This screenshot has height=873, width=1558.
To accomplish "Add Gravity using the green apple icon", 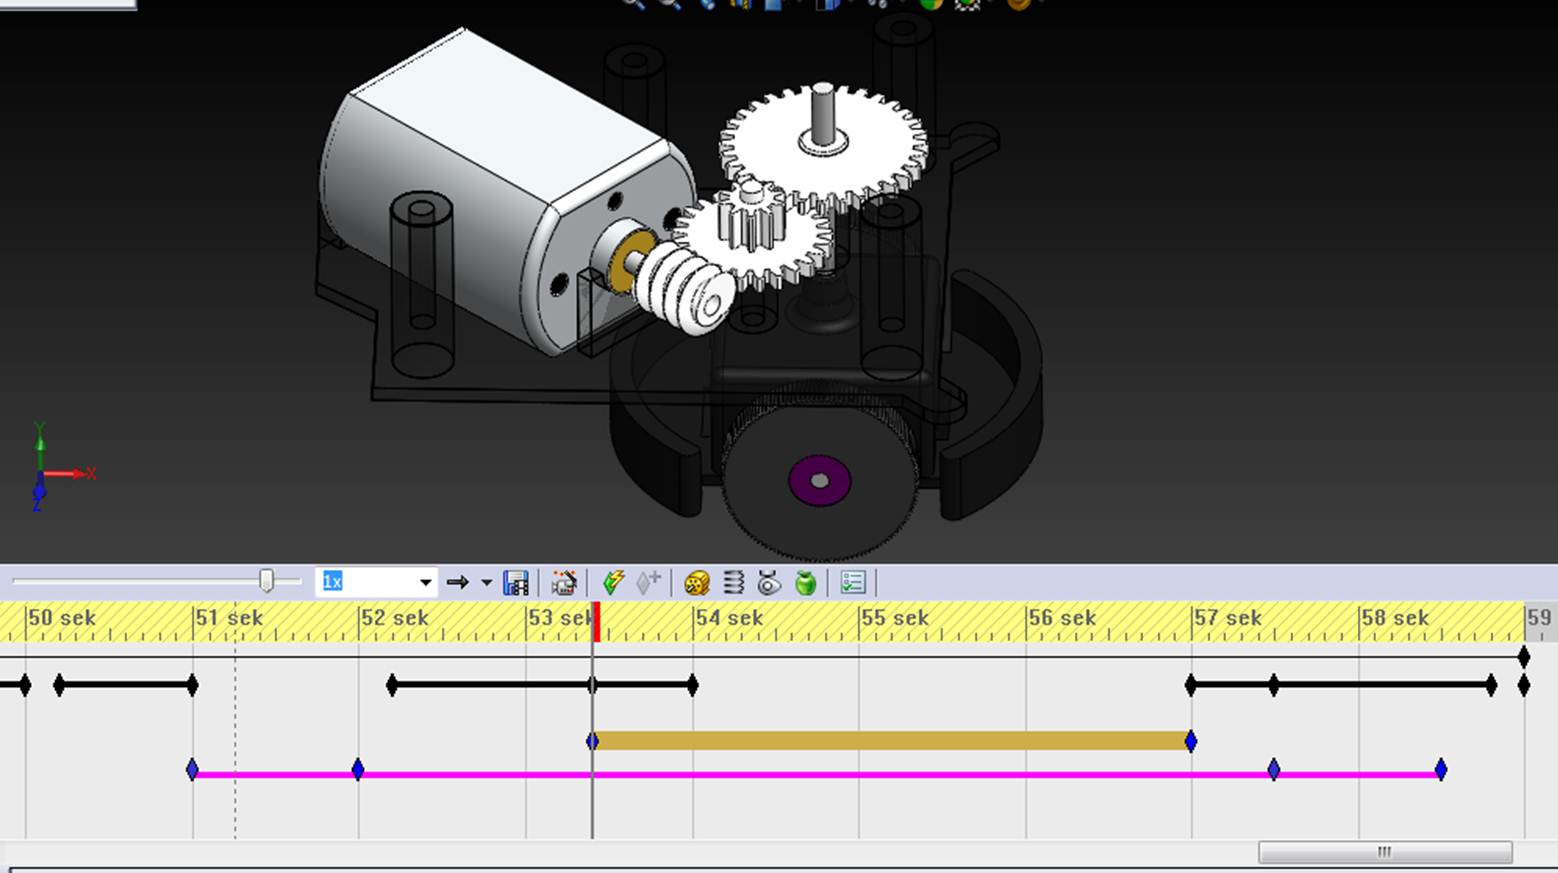I will [x=805, y=582].
